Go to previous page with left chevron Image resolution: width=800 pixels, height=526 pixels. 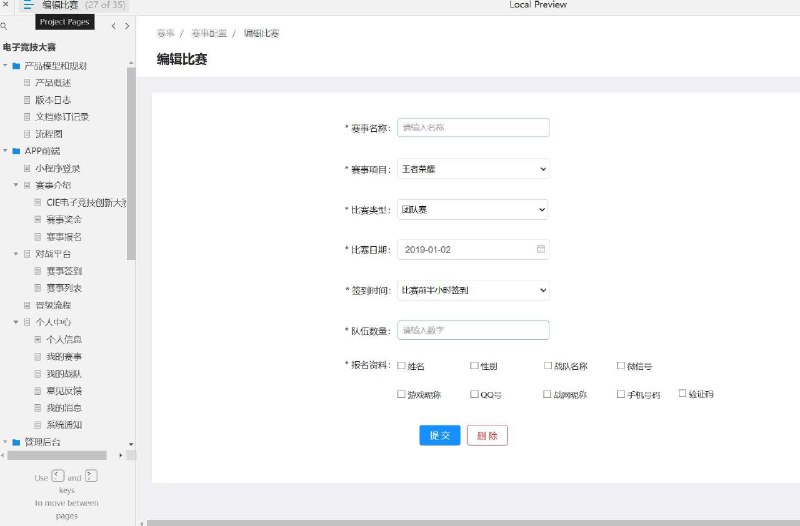[x=113, y=26]
